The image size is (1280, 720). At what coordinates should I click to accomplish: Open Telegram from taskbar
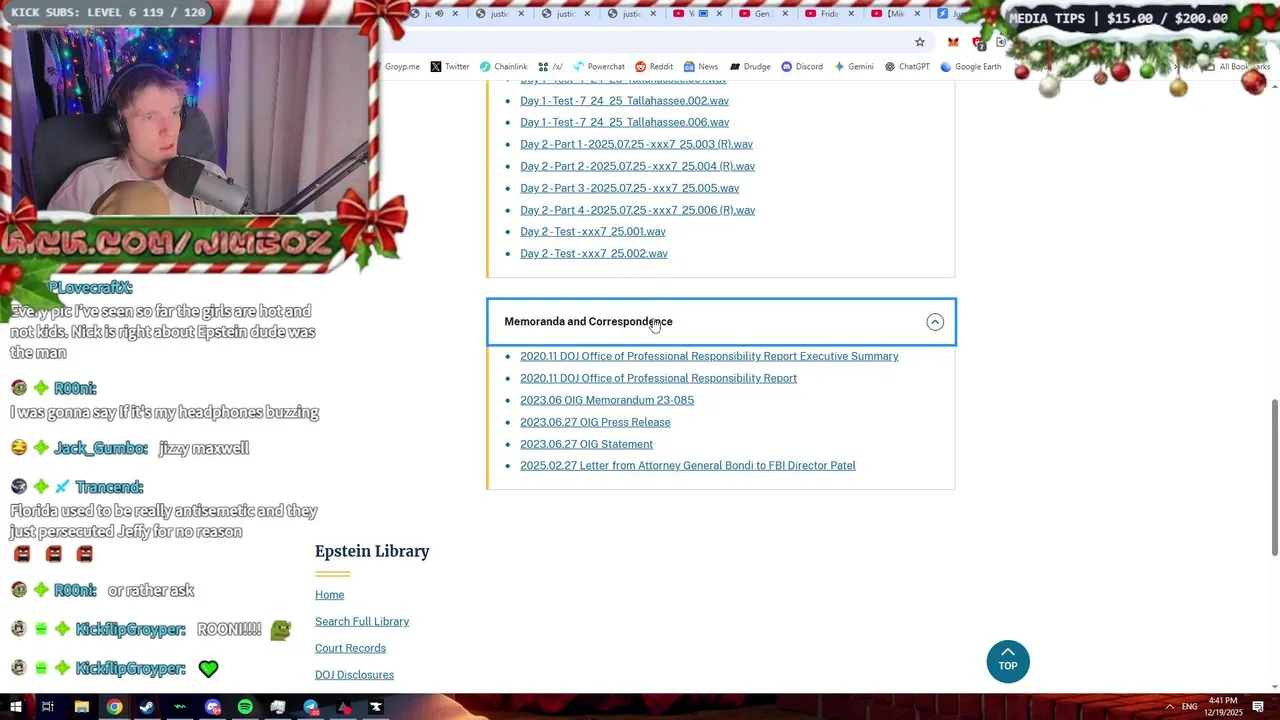(311, 707)
